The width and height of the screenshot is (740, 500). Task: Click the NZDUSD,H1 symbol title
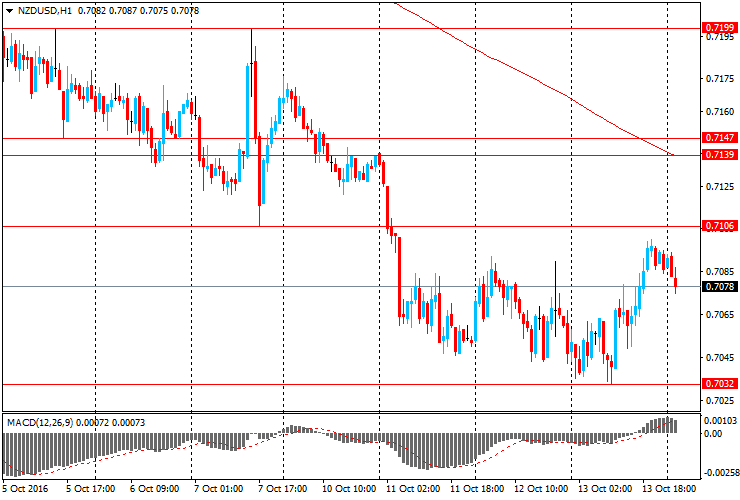[45, 10]
